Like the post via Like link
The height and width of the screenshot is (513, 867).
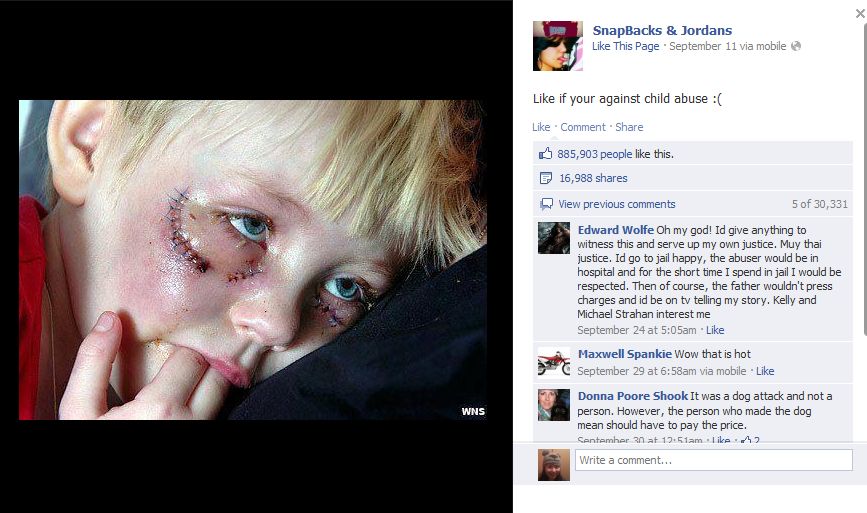pyautogui.click(x=541, y=127)
